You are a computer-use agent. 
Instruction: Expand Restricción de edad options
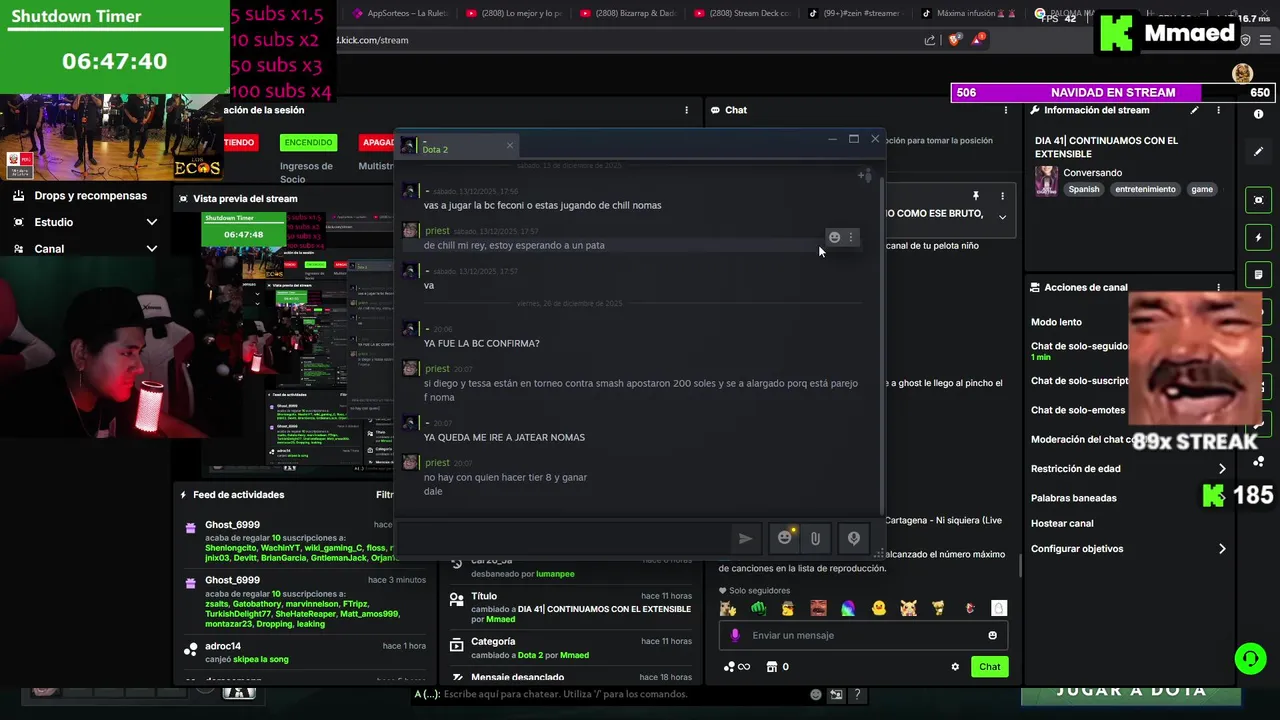pyautogui.click(x=1222, y=469)
